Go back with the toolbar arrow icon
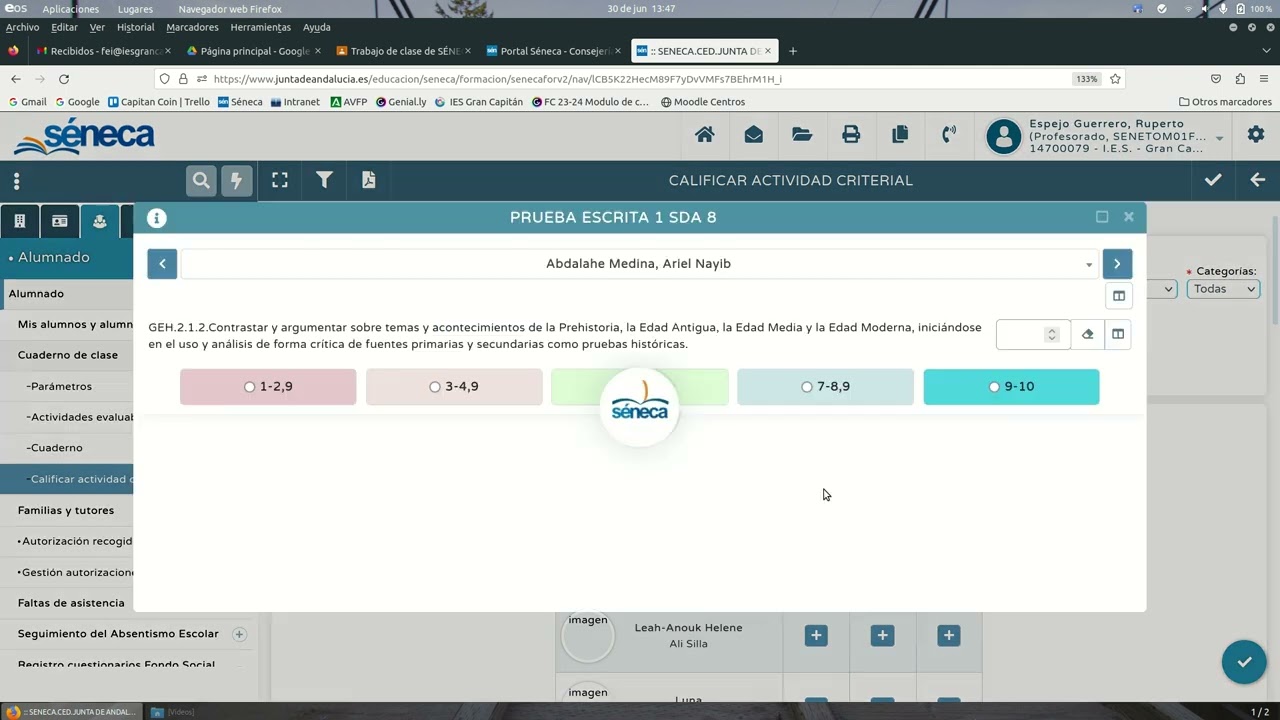Screen dimensions: 1280x720 click(1258, 180)
